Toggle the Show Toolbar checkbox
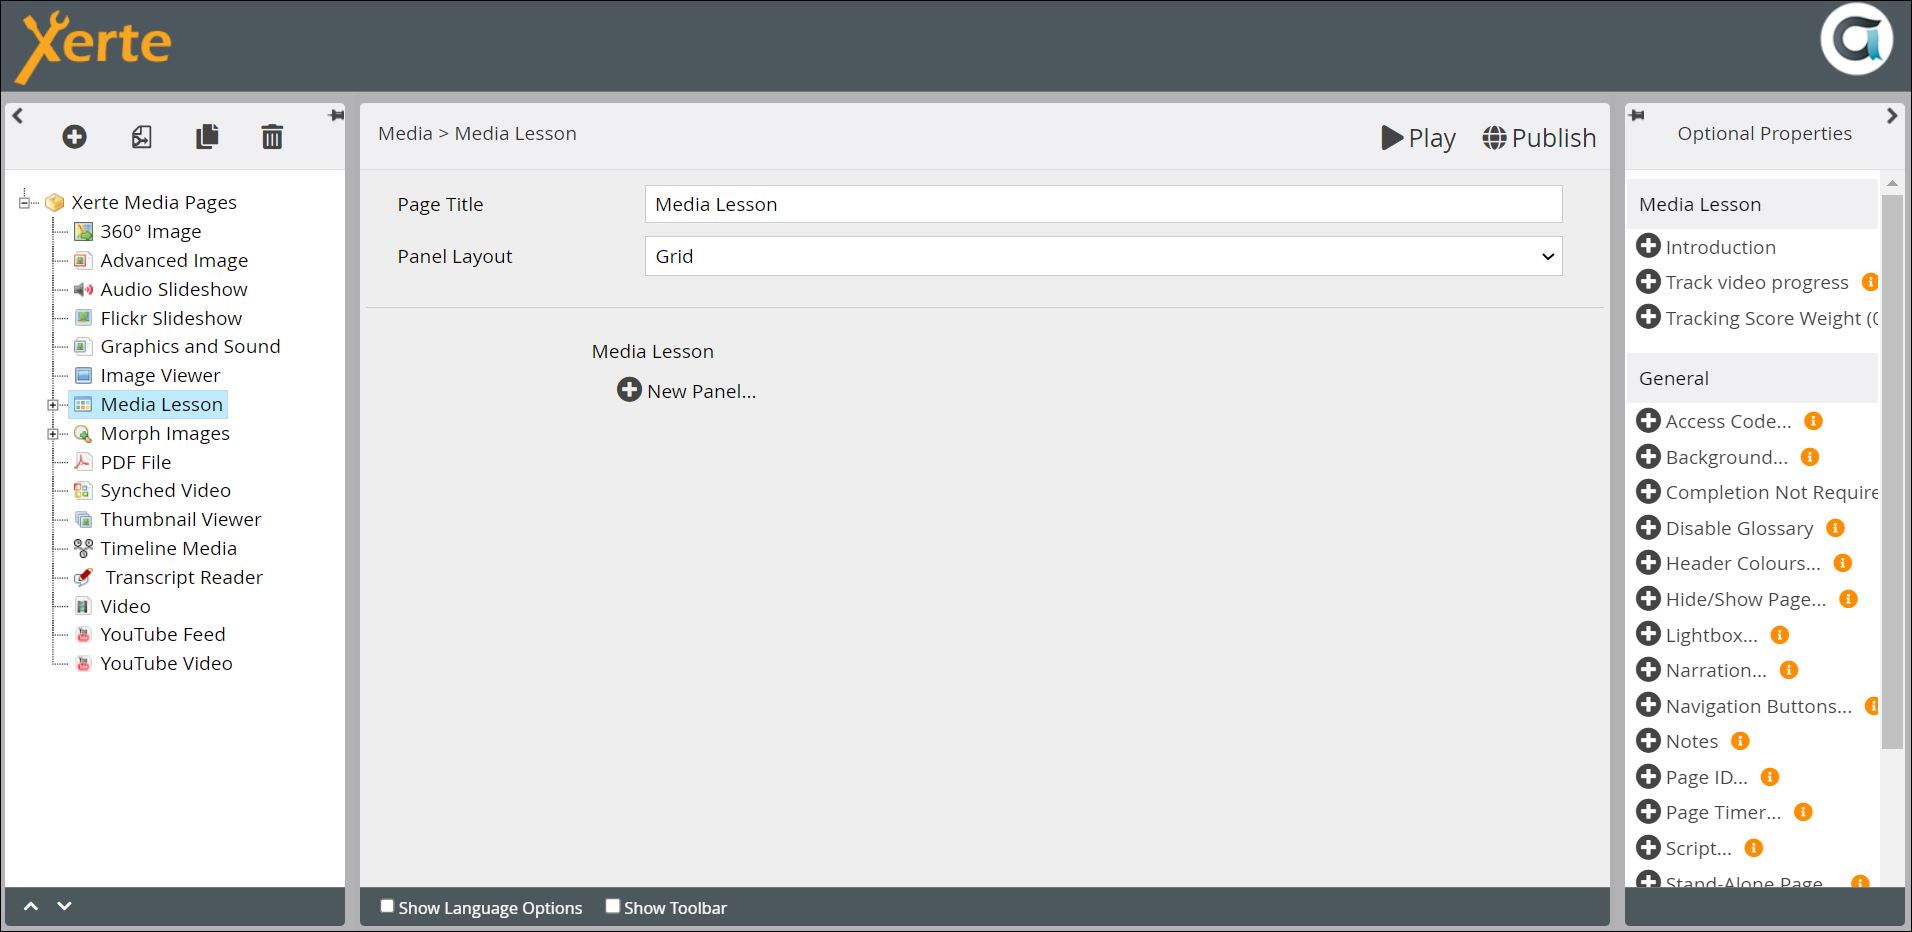 613,906
